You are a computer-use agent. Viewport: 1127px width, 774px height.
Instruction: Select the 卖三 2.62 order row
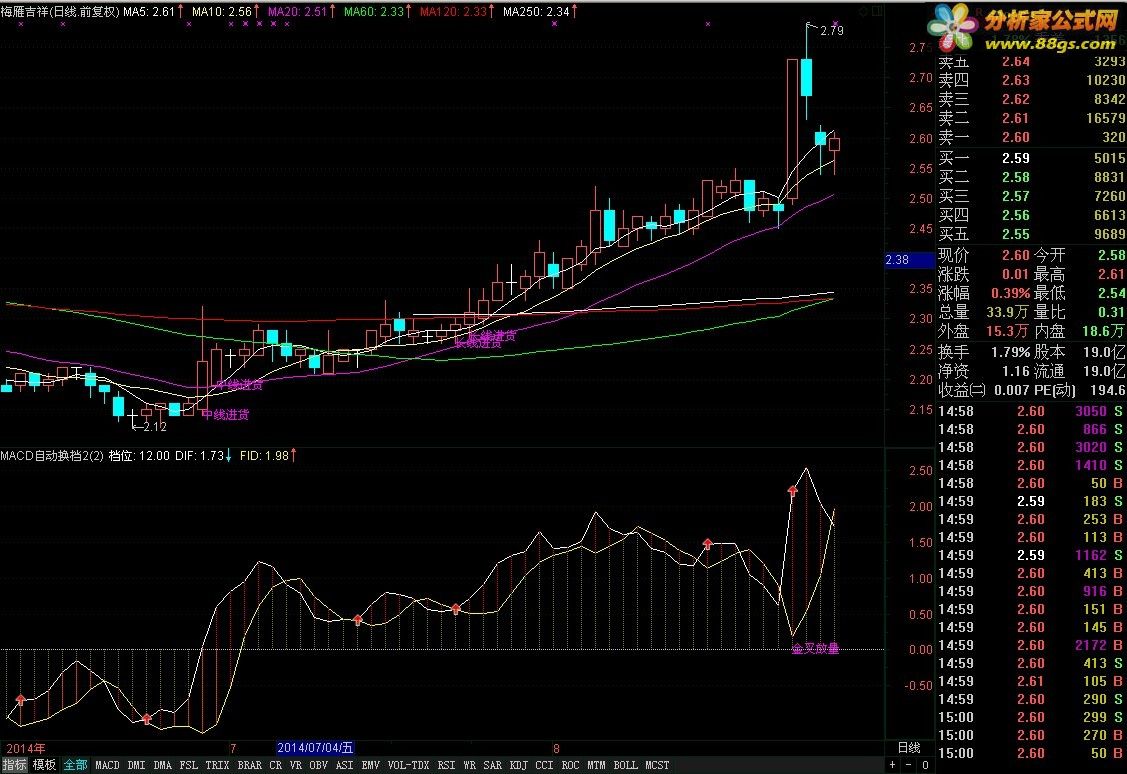(1031, 99)
